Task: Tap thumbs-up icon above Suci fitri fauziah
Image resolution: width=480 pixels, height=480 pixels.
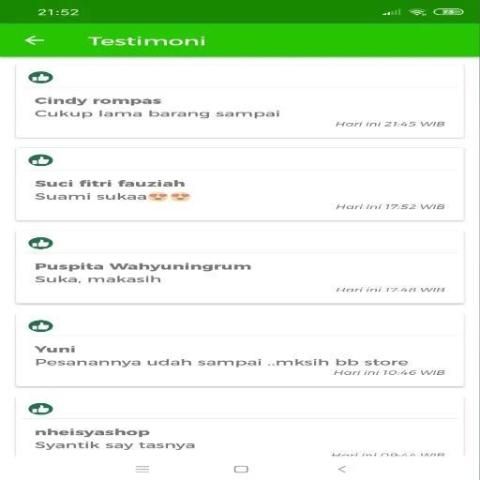Action: pyautogui.click(x=41, y=160)
